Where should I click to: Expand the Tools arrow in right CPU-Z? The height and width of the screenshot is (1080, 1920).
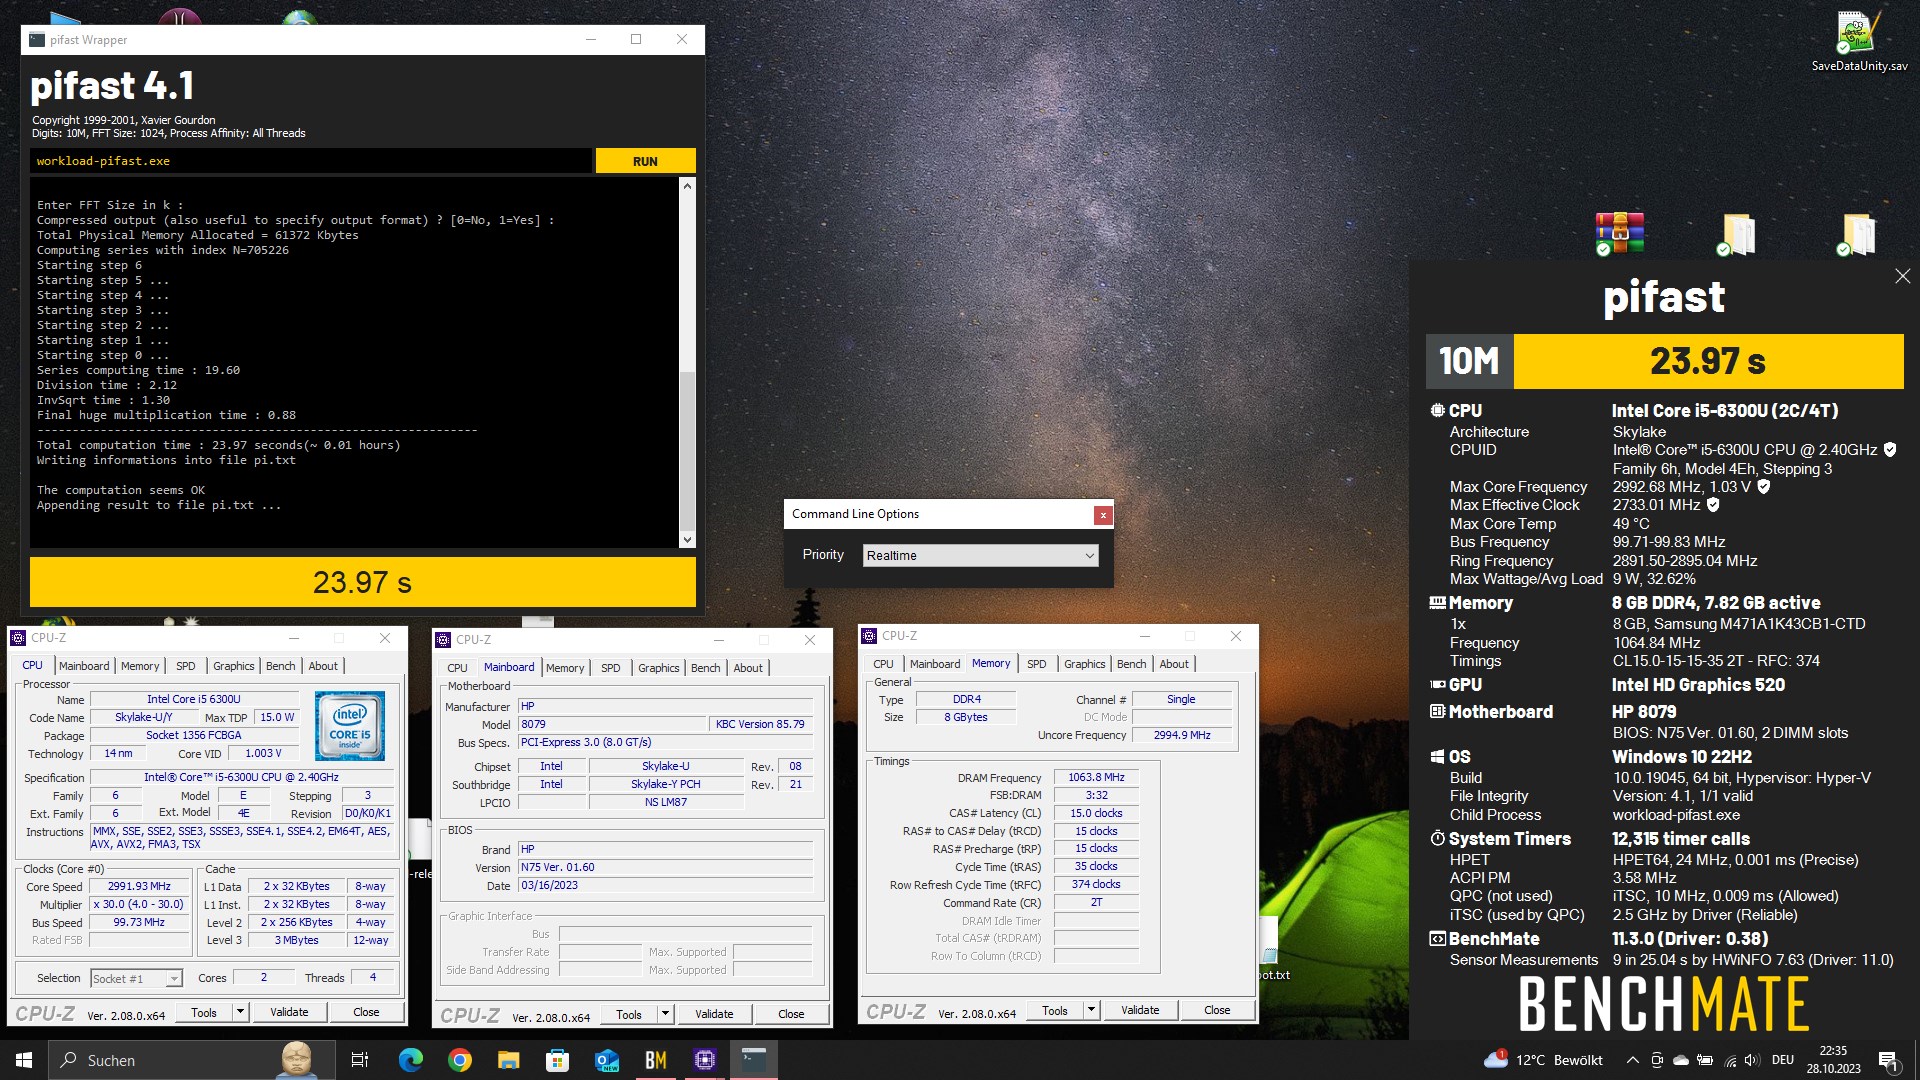click(x=1091, y=1011)
